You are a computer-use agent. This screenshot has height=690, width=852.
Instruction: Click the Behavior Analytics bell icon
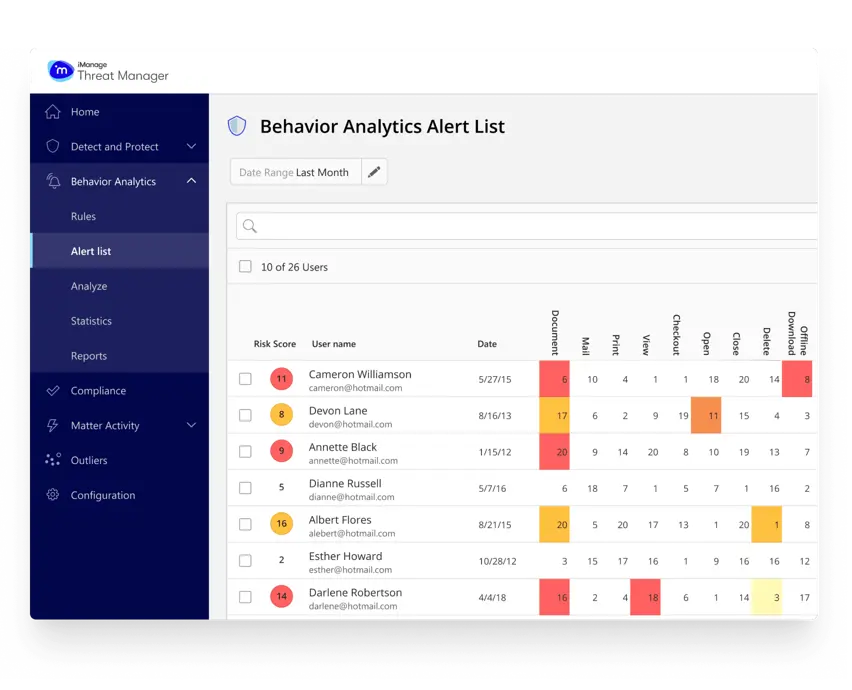tap(53, 181)
